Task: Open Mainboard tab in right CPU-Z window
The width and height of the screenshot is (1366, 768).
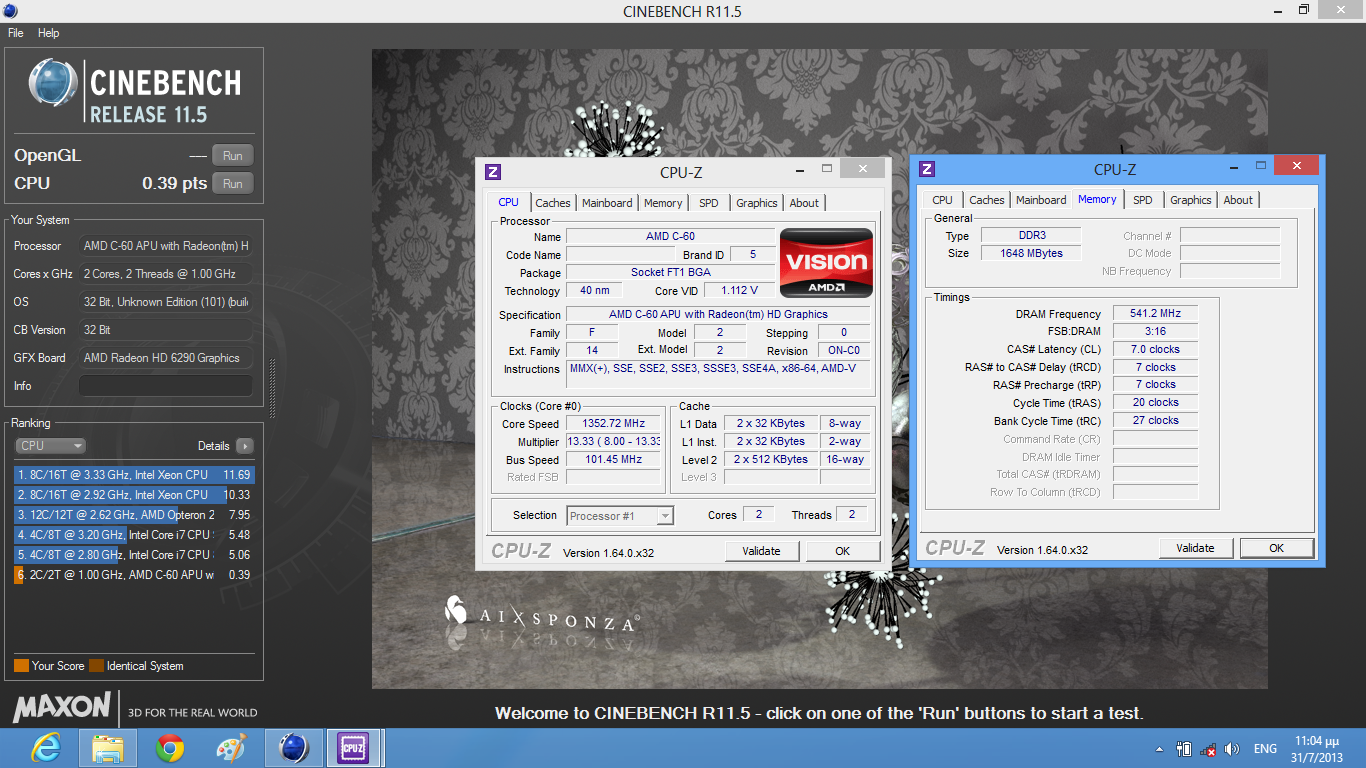Action: coord(1041,200)
